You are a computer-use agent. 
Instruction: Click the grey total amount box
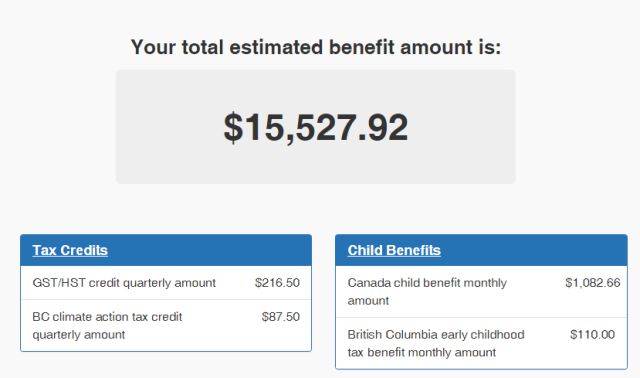click(316, 127)
